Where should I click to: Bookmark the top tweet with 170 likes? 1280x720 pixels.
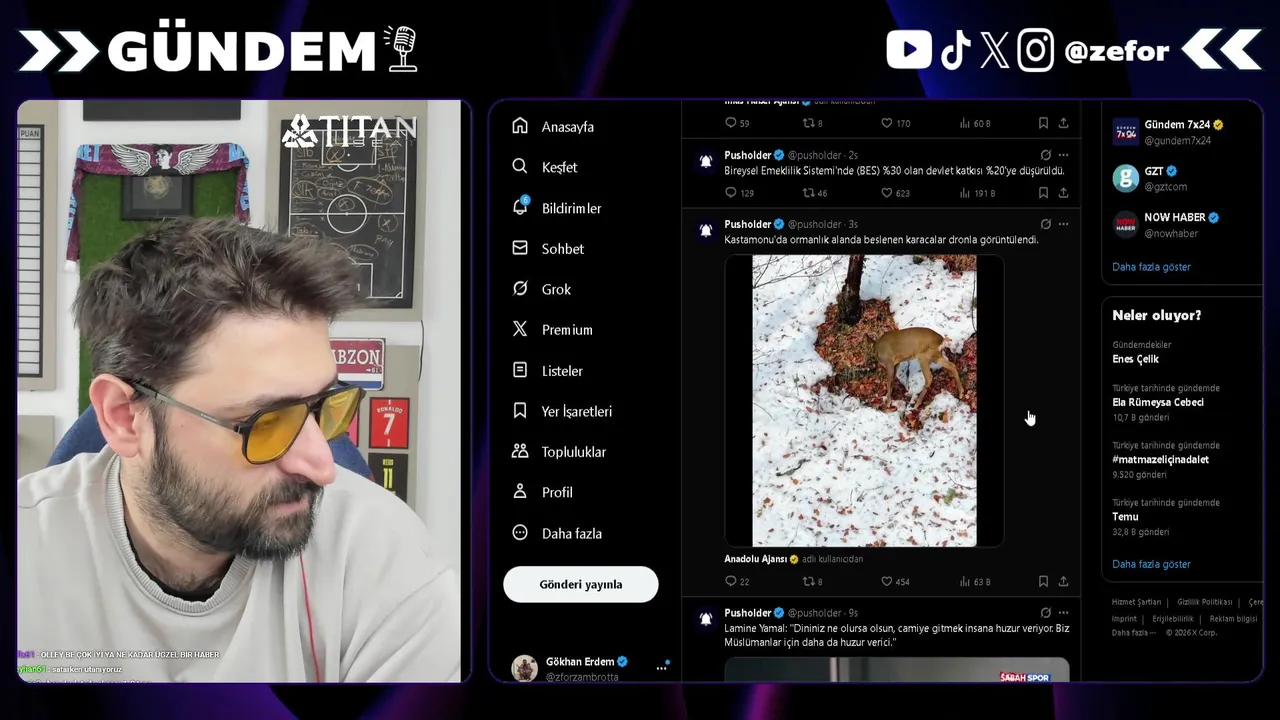tap(1043, 123)
